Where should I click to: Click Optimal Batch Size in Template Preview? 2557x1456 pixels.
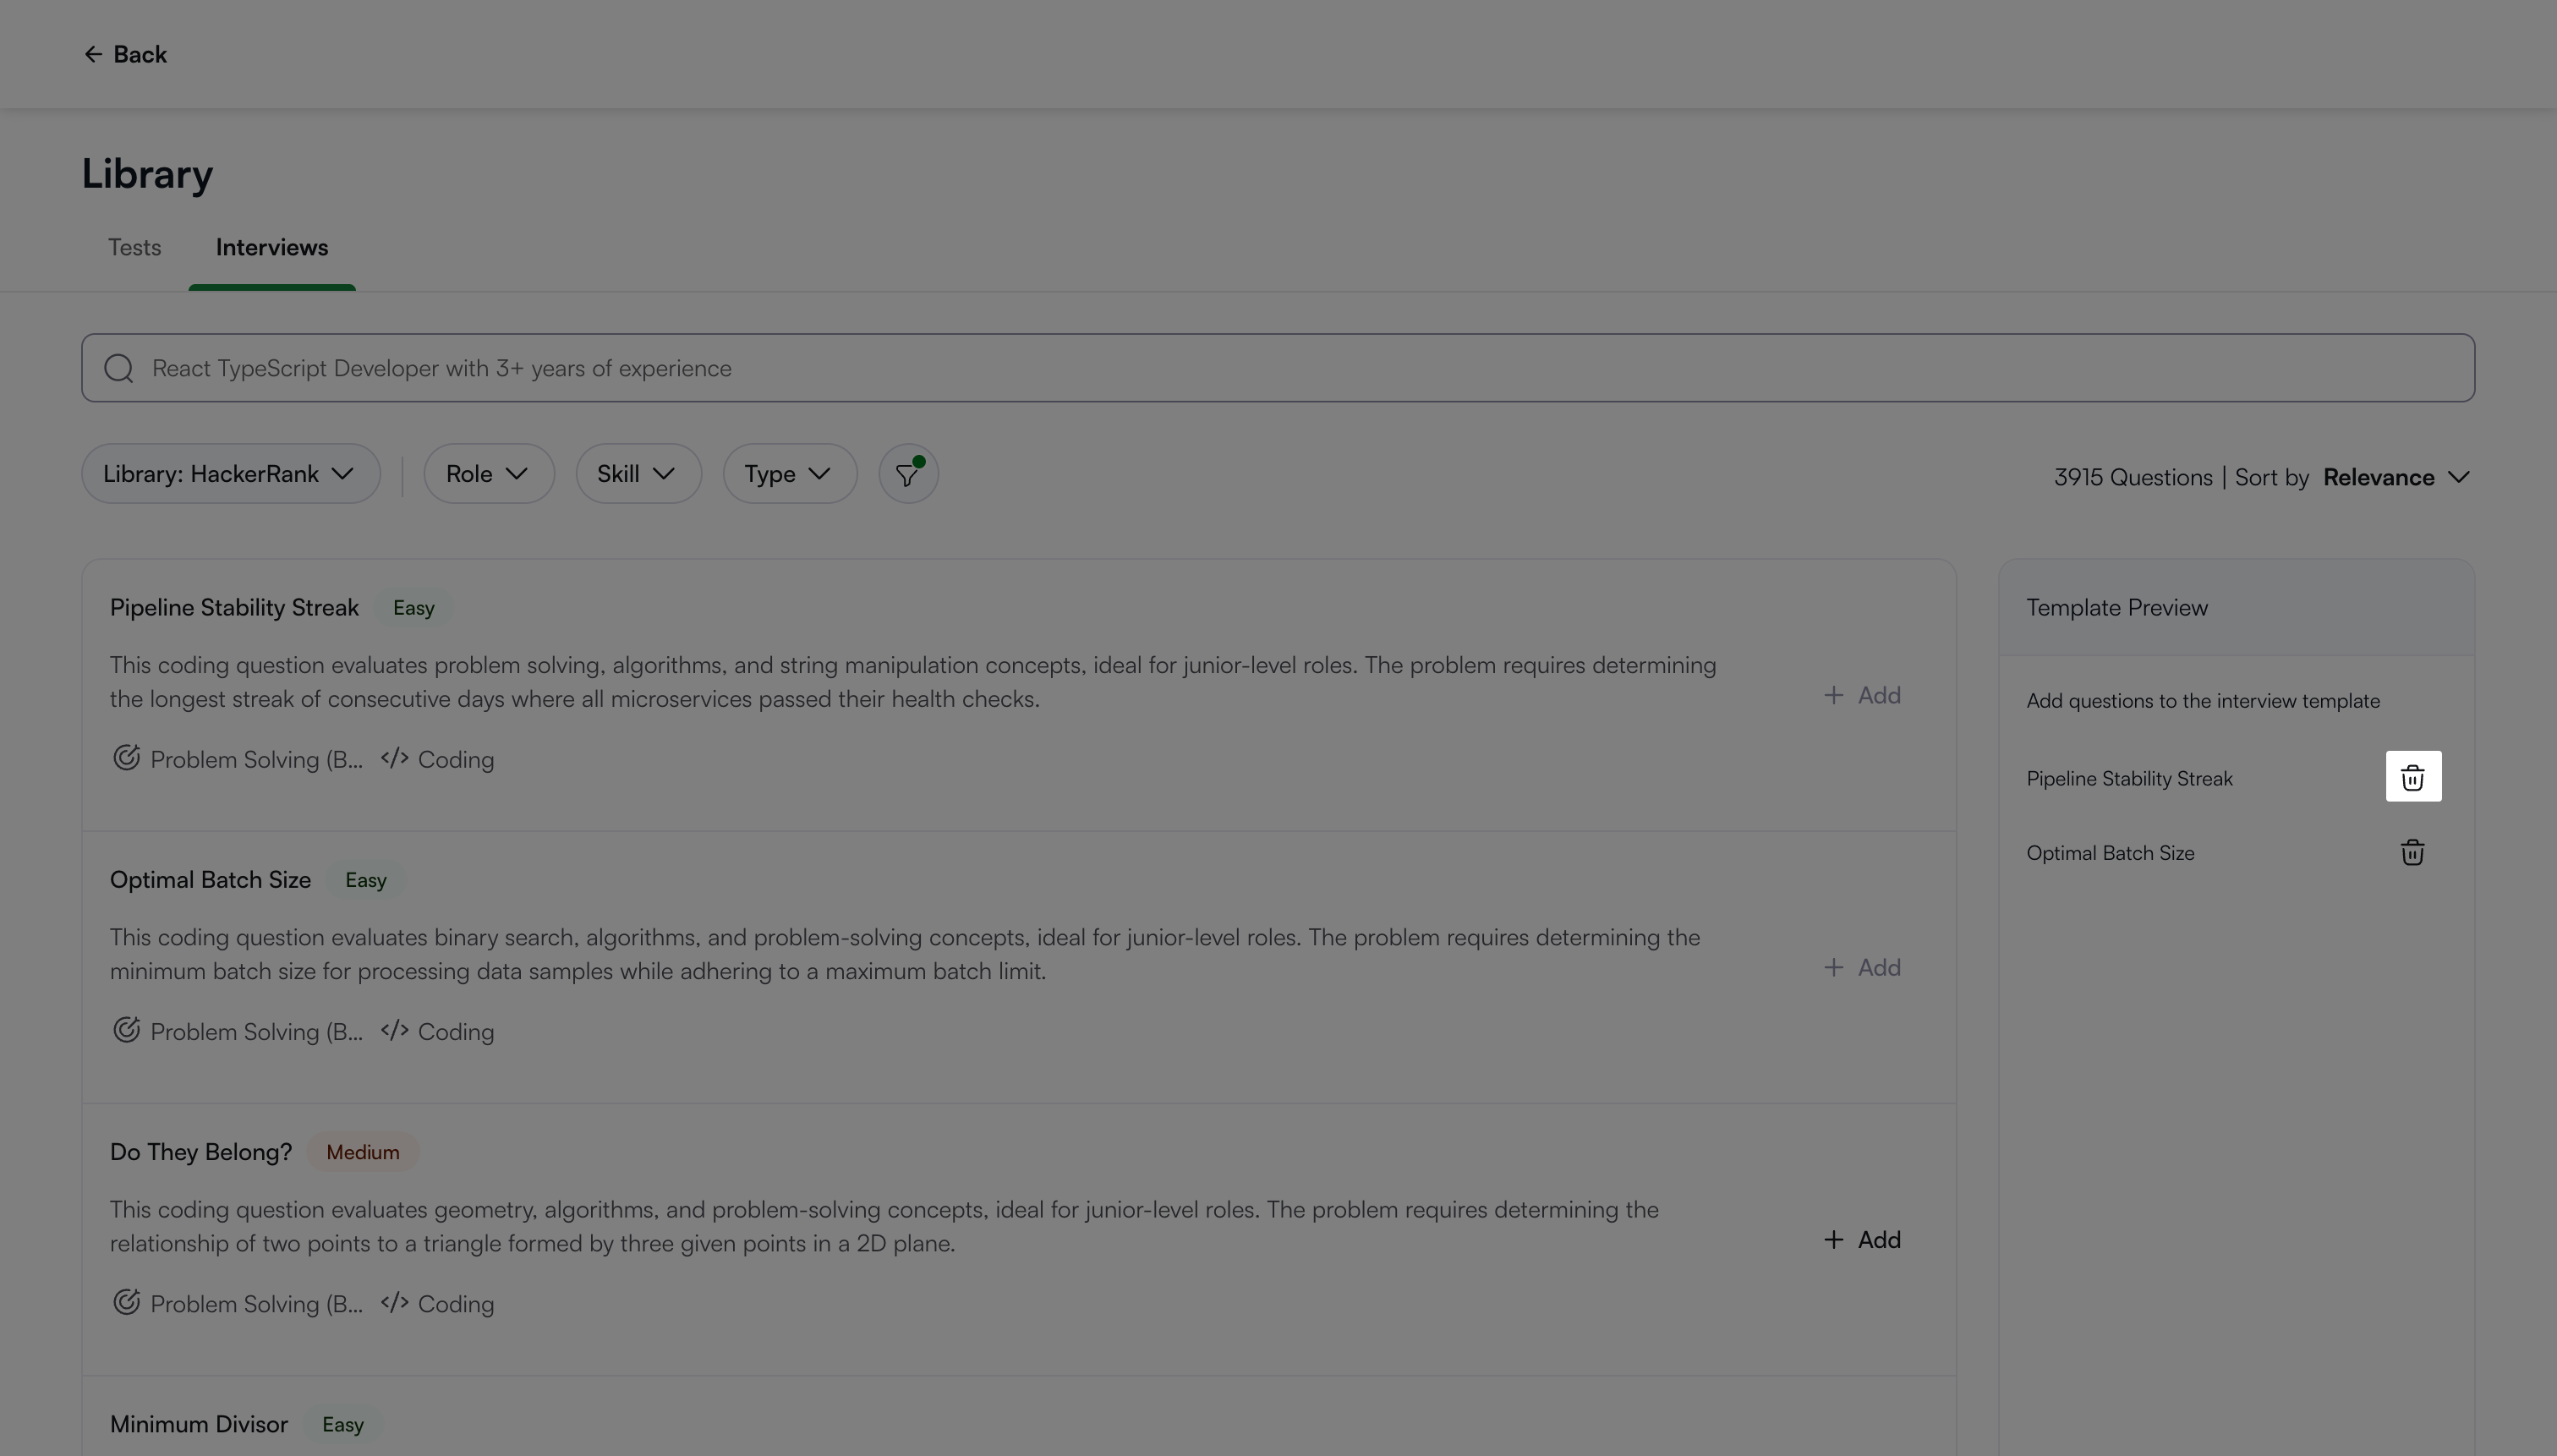click(x=2110, y=853)
